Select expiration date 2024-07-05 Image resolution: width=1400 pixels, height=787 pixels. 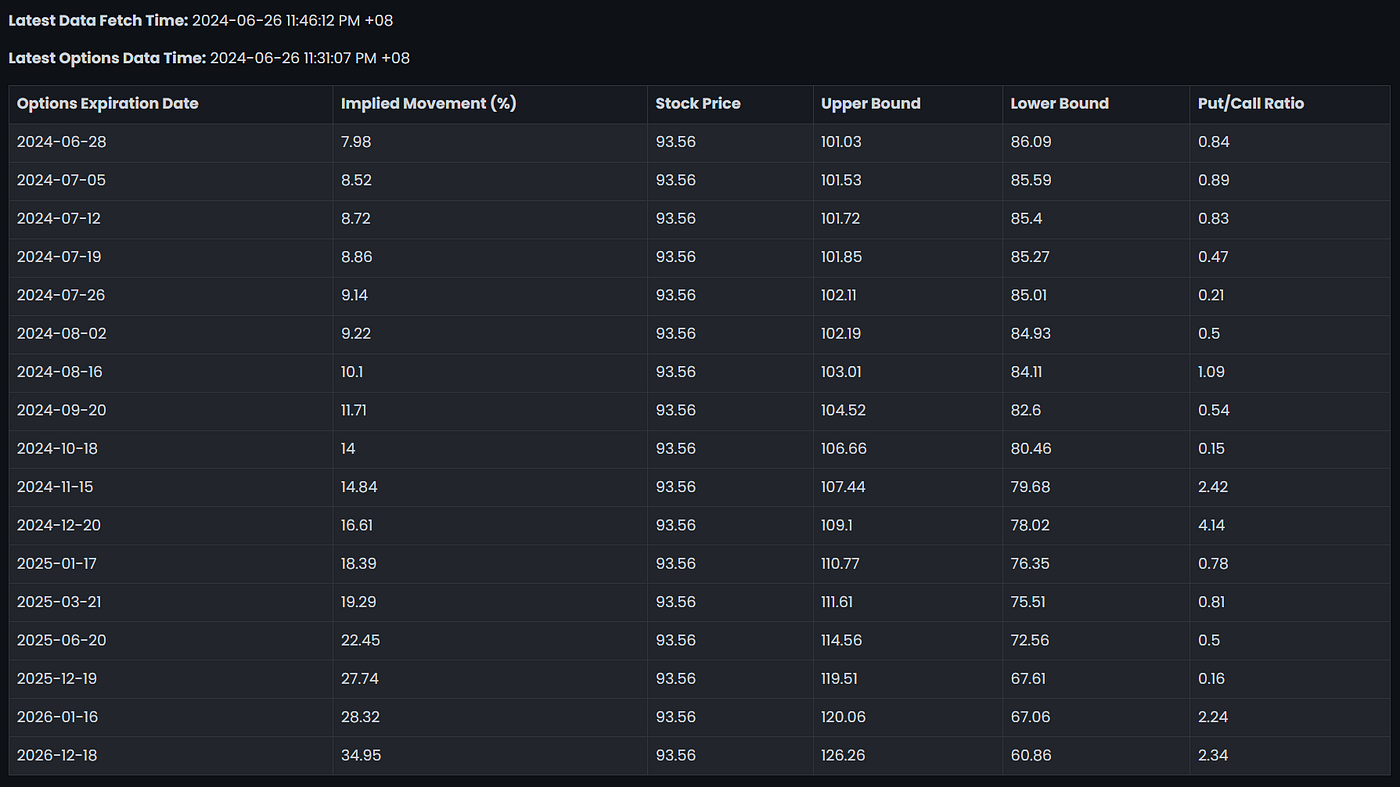[x=62, y=180]
